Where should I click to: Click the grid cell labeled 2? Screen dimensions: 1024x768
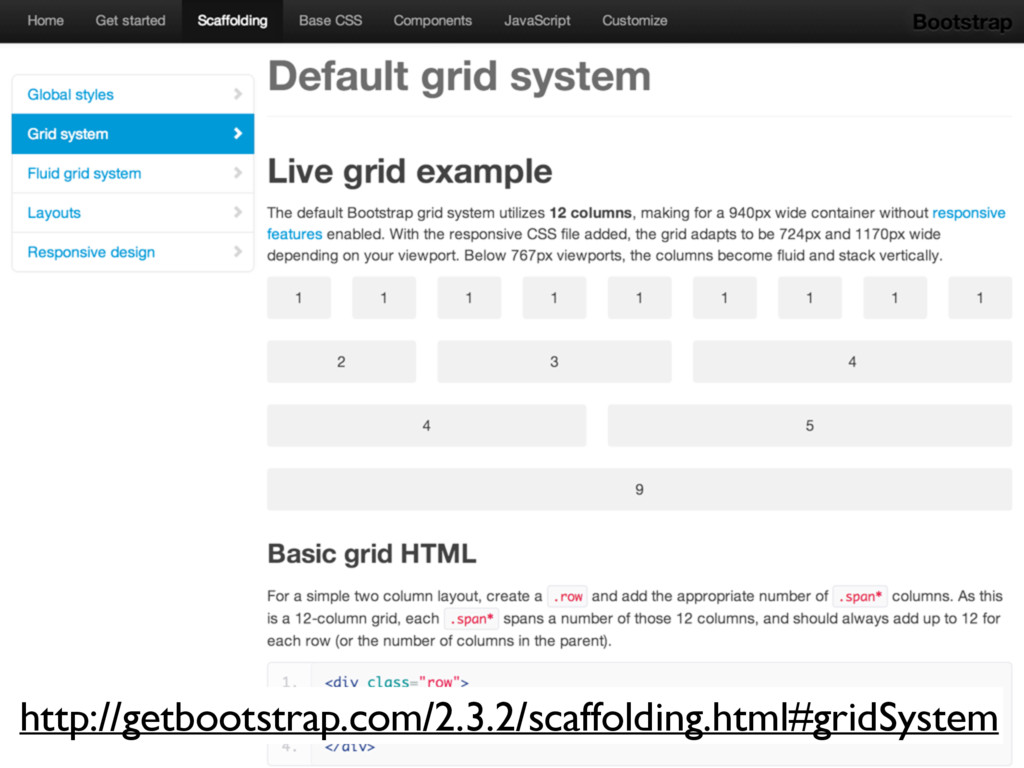341,362
